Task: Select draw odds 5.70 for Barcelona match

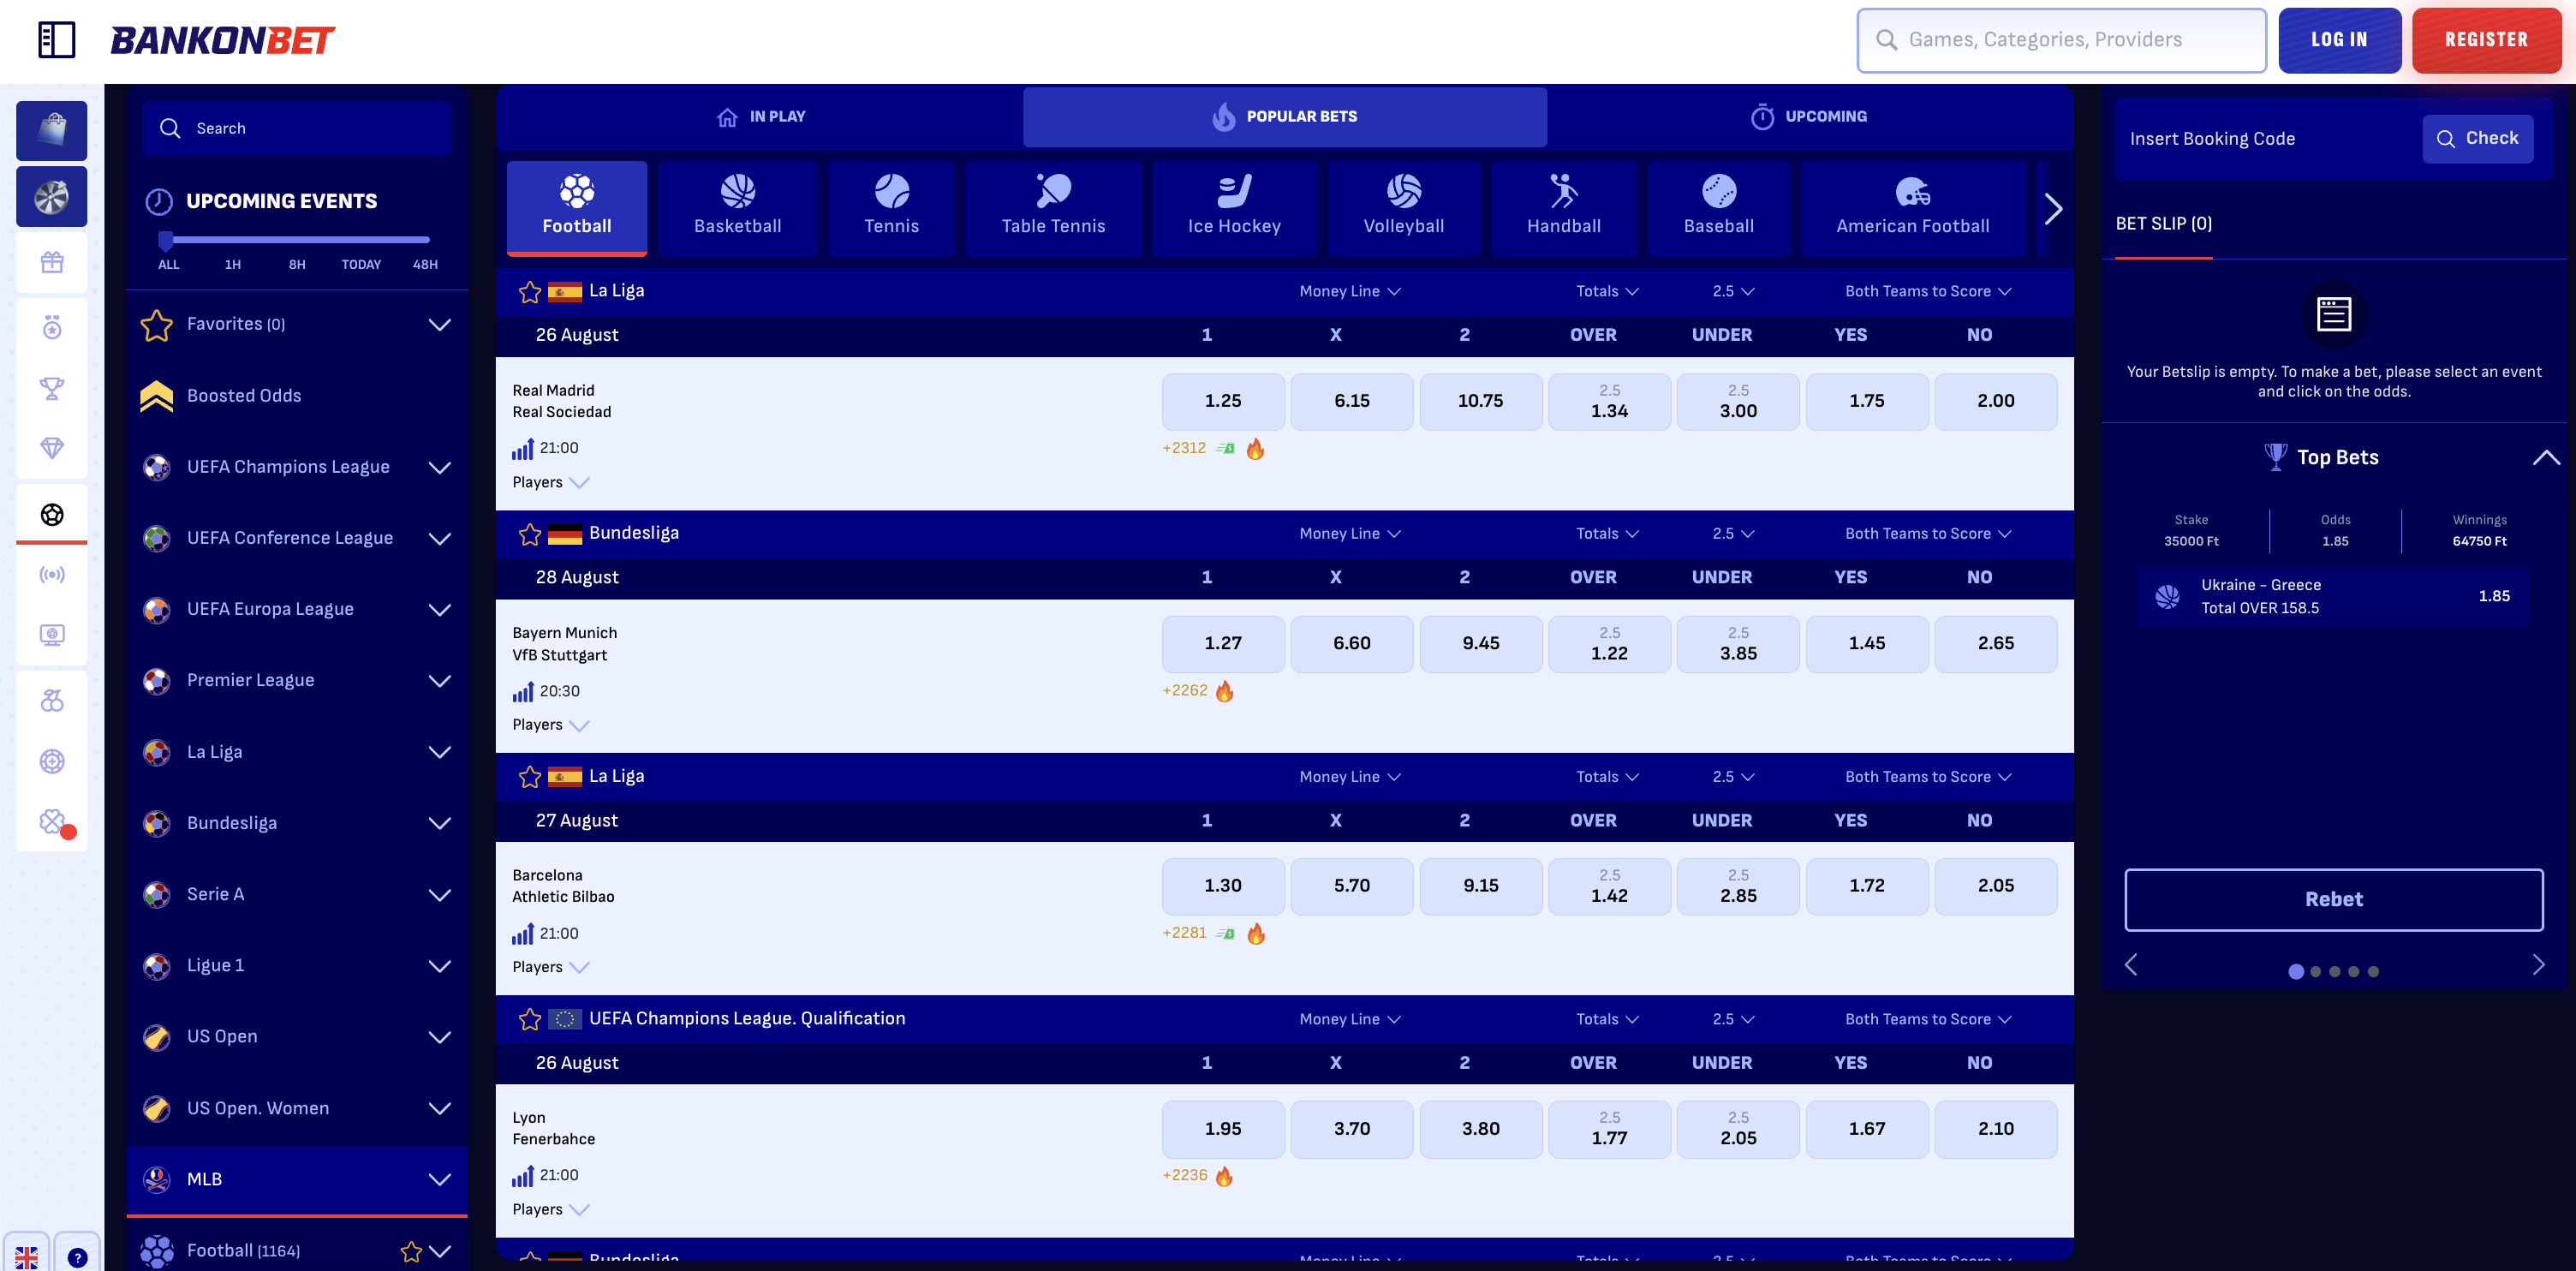Action: [1351, 886]
